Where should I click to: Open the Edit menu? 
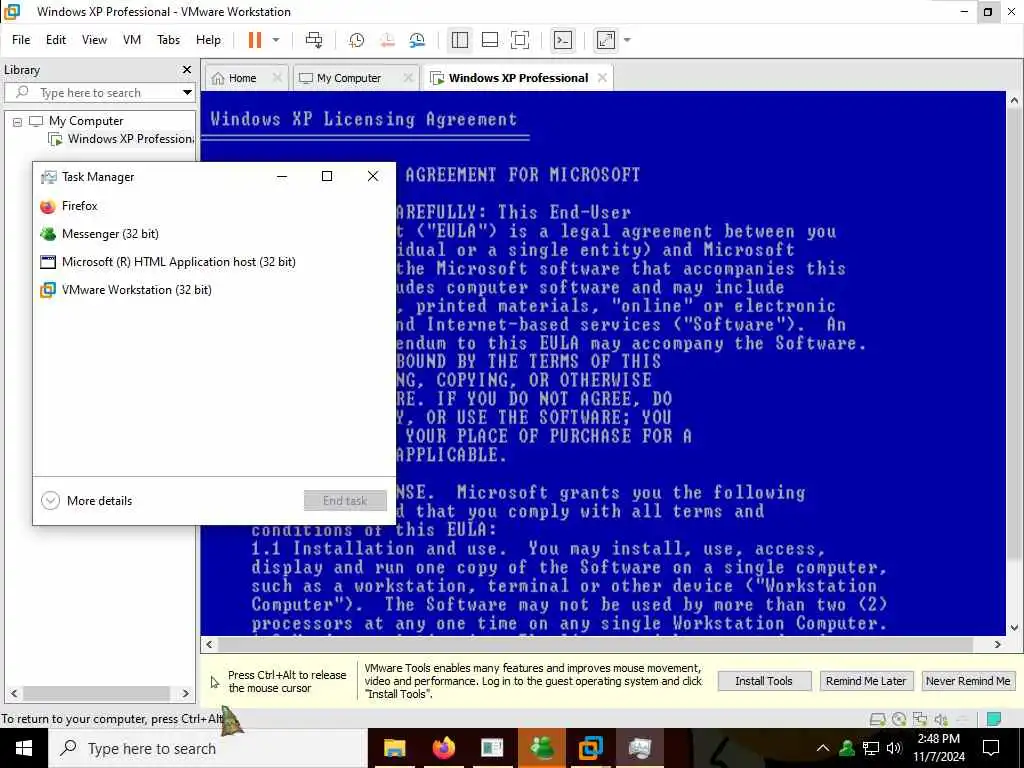pos(56,40)
